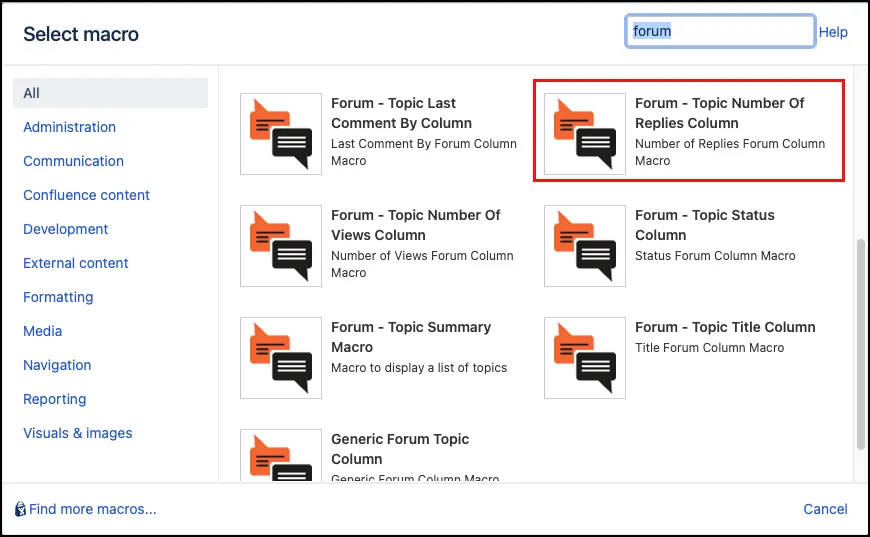Select the Formatting category
870x537 pixels.
pos(58,297)
